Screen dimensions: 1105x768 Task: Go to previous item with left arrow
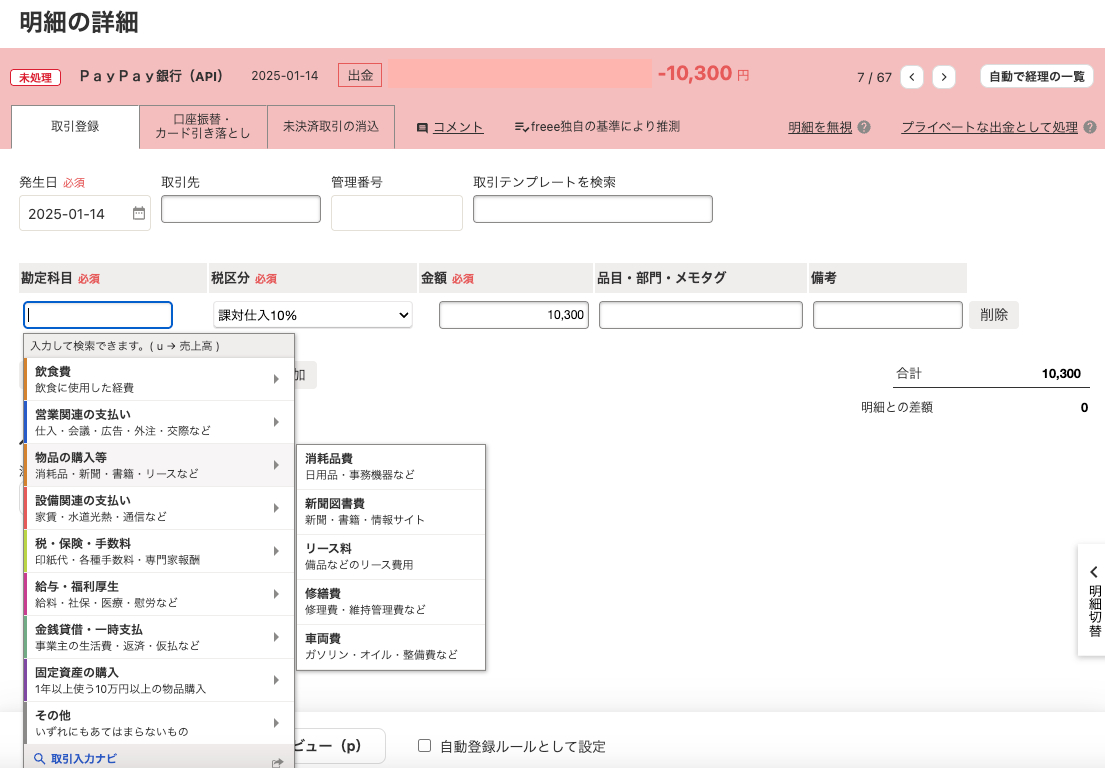[911, 75]
